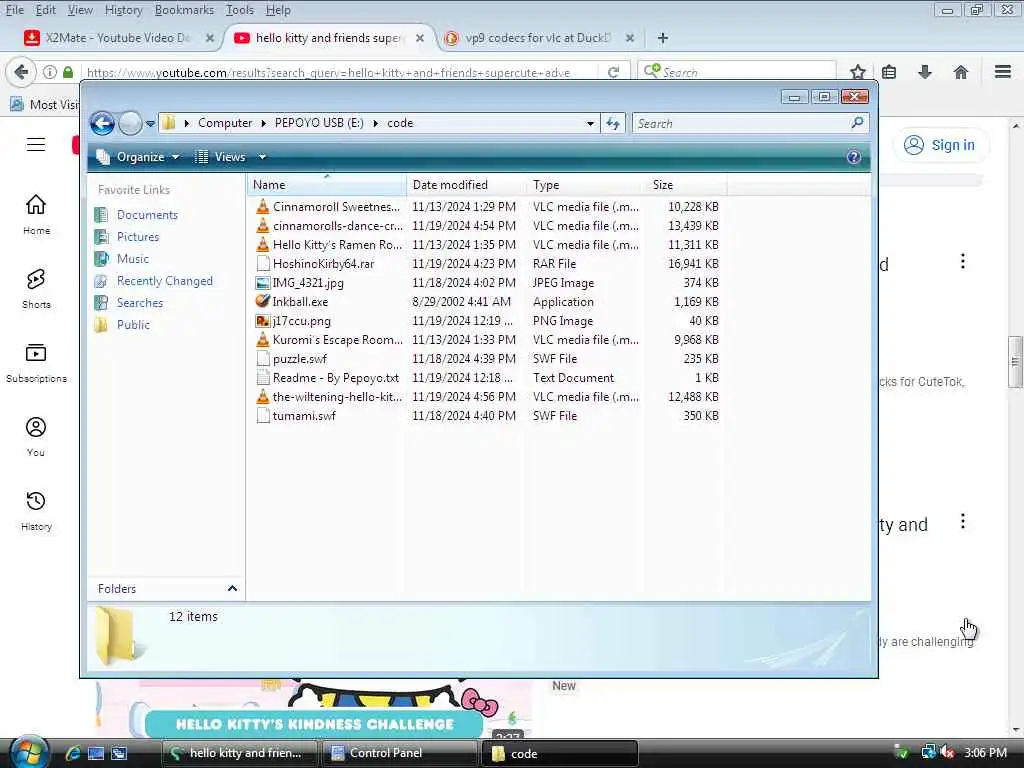The height and width of the screenshot is (768, 1024).
Task: Click the arrow after PEPOYO USB (E:) breadcrumb
Action: click(376, 123)
